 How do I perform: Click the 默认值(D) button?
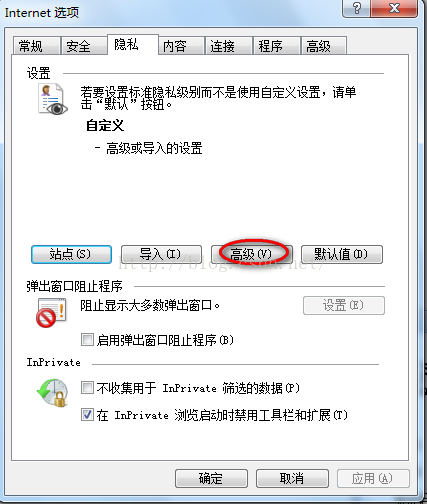click(342, 255)
